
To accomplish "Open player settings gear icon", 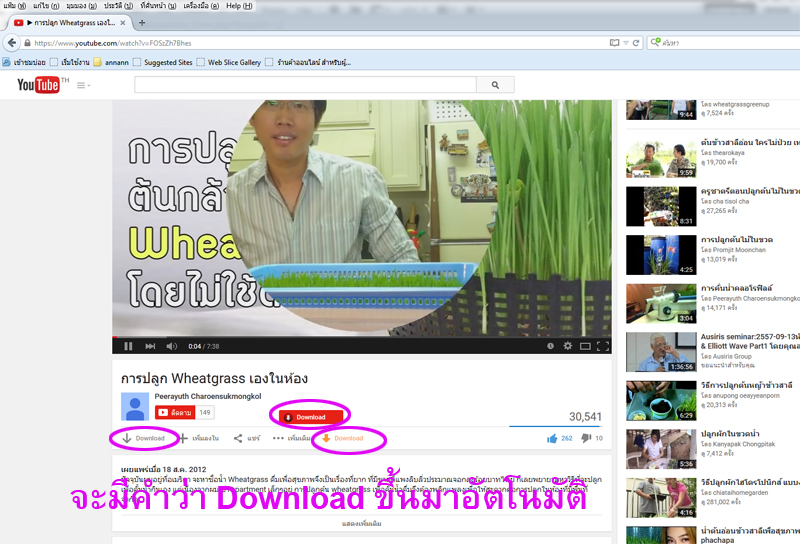I will (x=568, y=346).
